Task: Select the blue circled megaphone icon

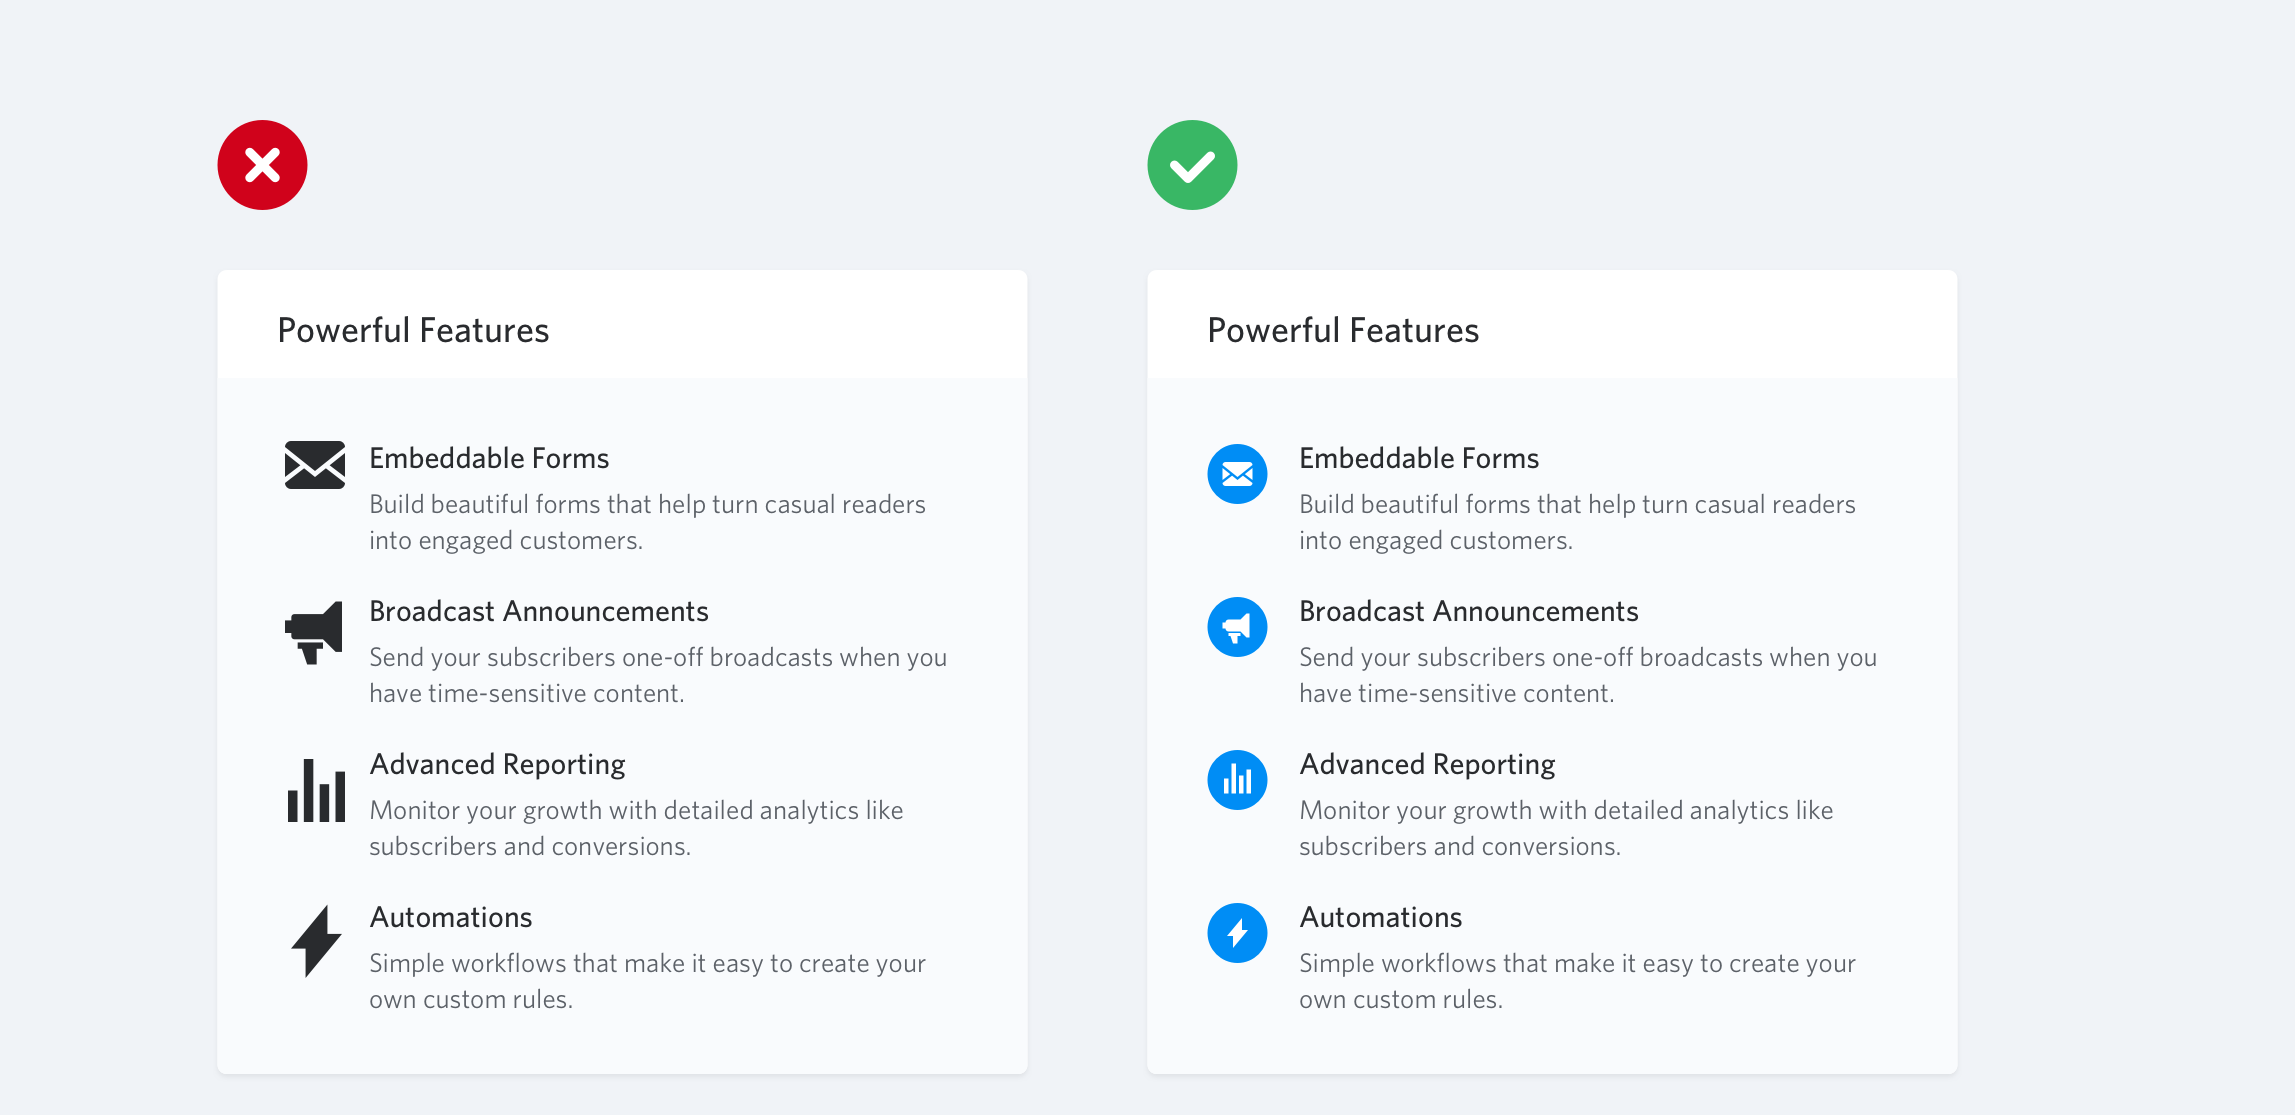Action: (x=1237, y=627)
